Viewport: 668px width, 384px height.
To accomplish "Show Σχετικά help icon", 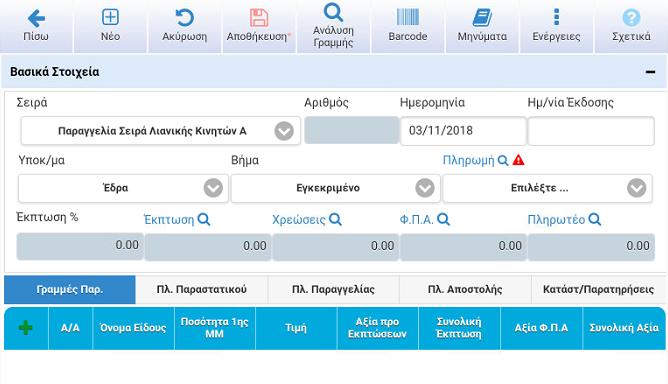I will click(631, 18).
